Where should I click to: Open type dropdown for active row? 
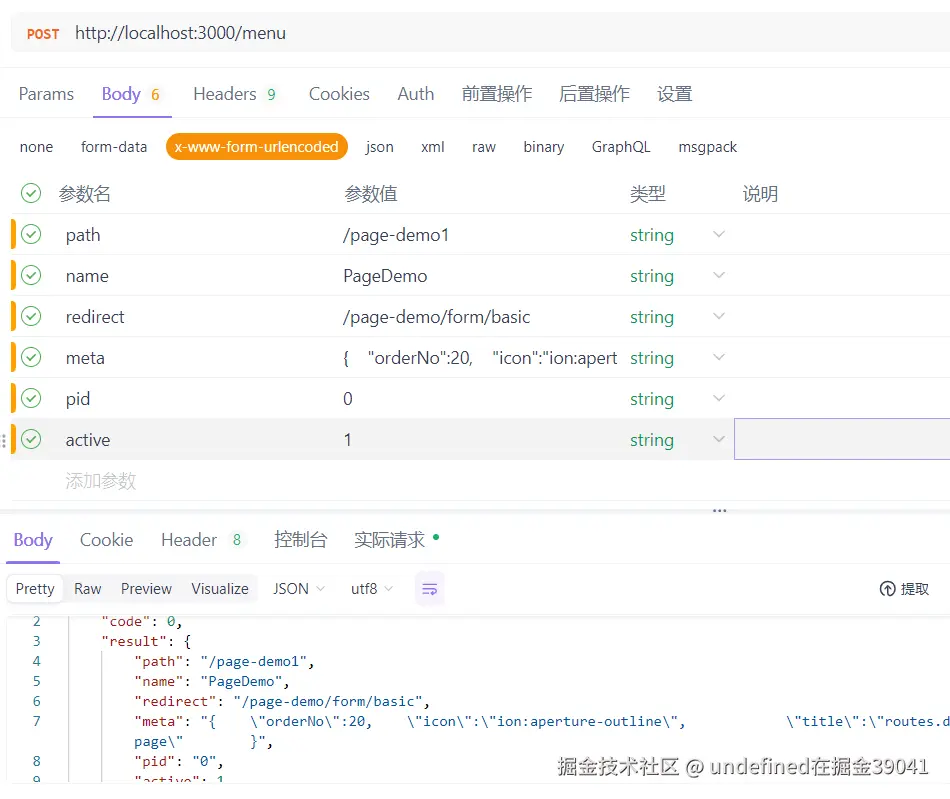719,439
